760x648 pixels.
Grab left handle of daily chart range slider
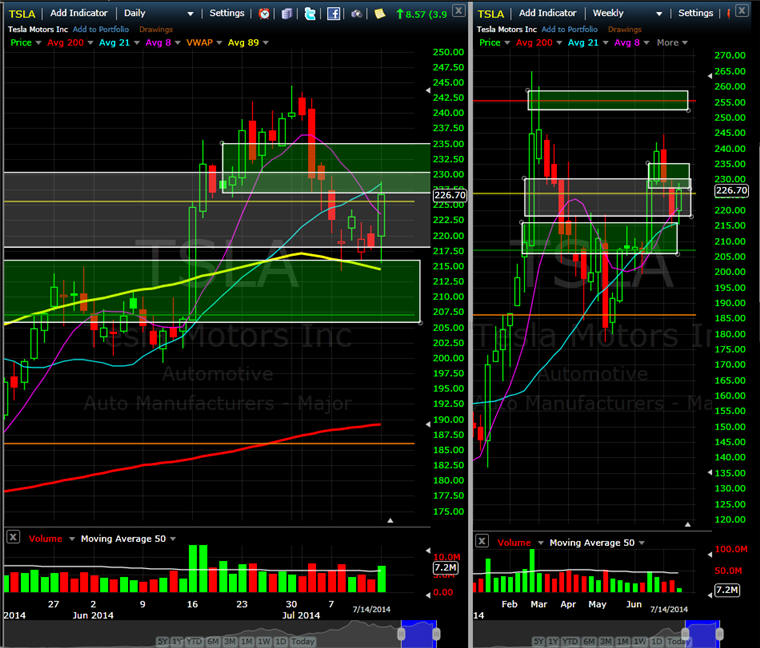coord(401,634)
